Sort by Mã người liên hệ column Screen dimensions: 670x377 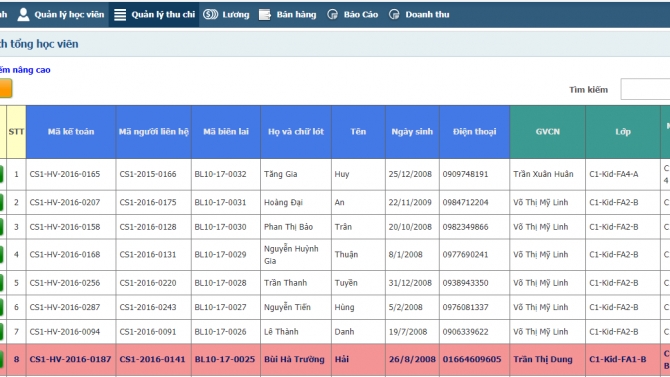click(153, 132)
